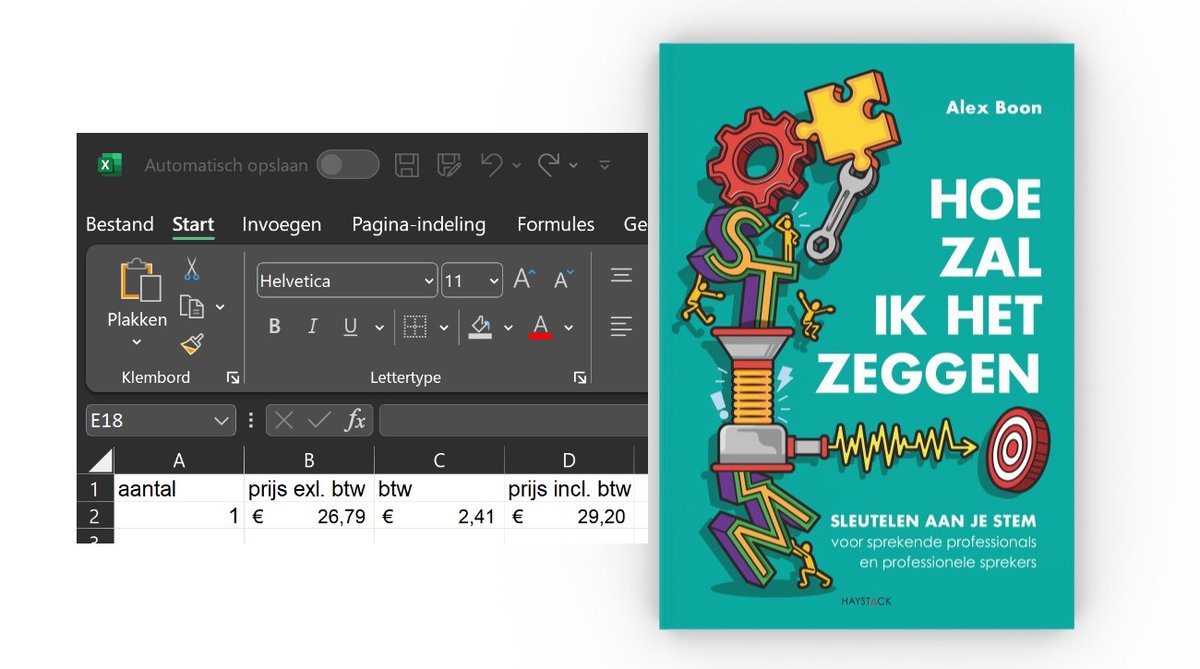The width and height of the screenshot is (1200, 669).
Task: Click the Hoe Zal Ik Het Zeggen book cover
Action: (866, 336)
